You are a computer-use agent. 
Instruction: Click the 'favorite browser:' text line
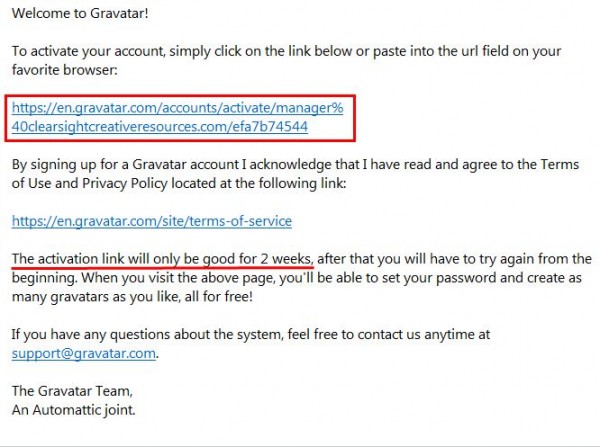(x=64, y=70)
